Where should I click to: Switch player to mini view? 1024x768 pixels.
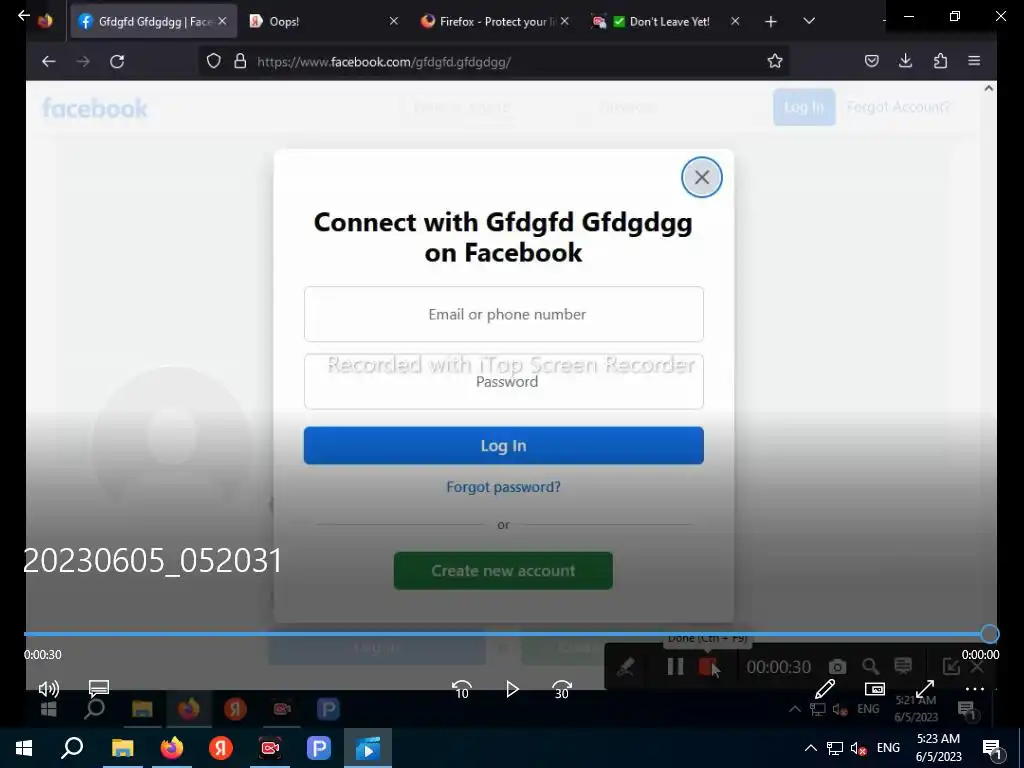pos(874,689)
